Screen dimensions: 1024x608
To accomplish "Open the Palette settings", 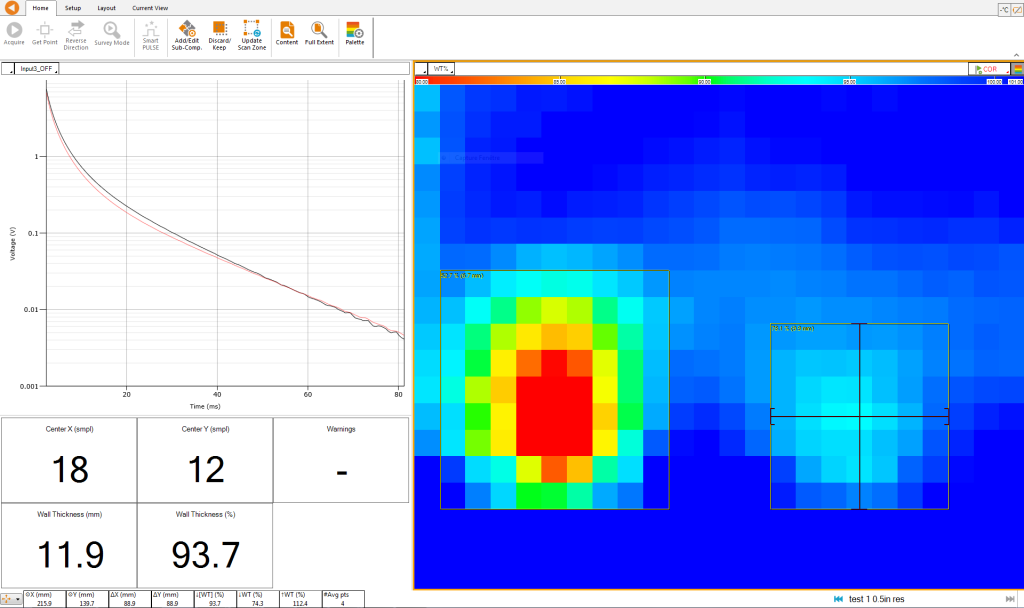I will click(x=355, y=33).
